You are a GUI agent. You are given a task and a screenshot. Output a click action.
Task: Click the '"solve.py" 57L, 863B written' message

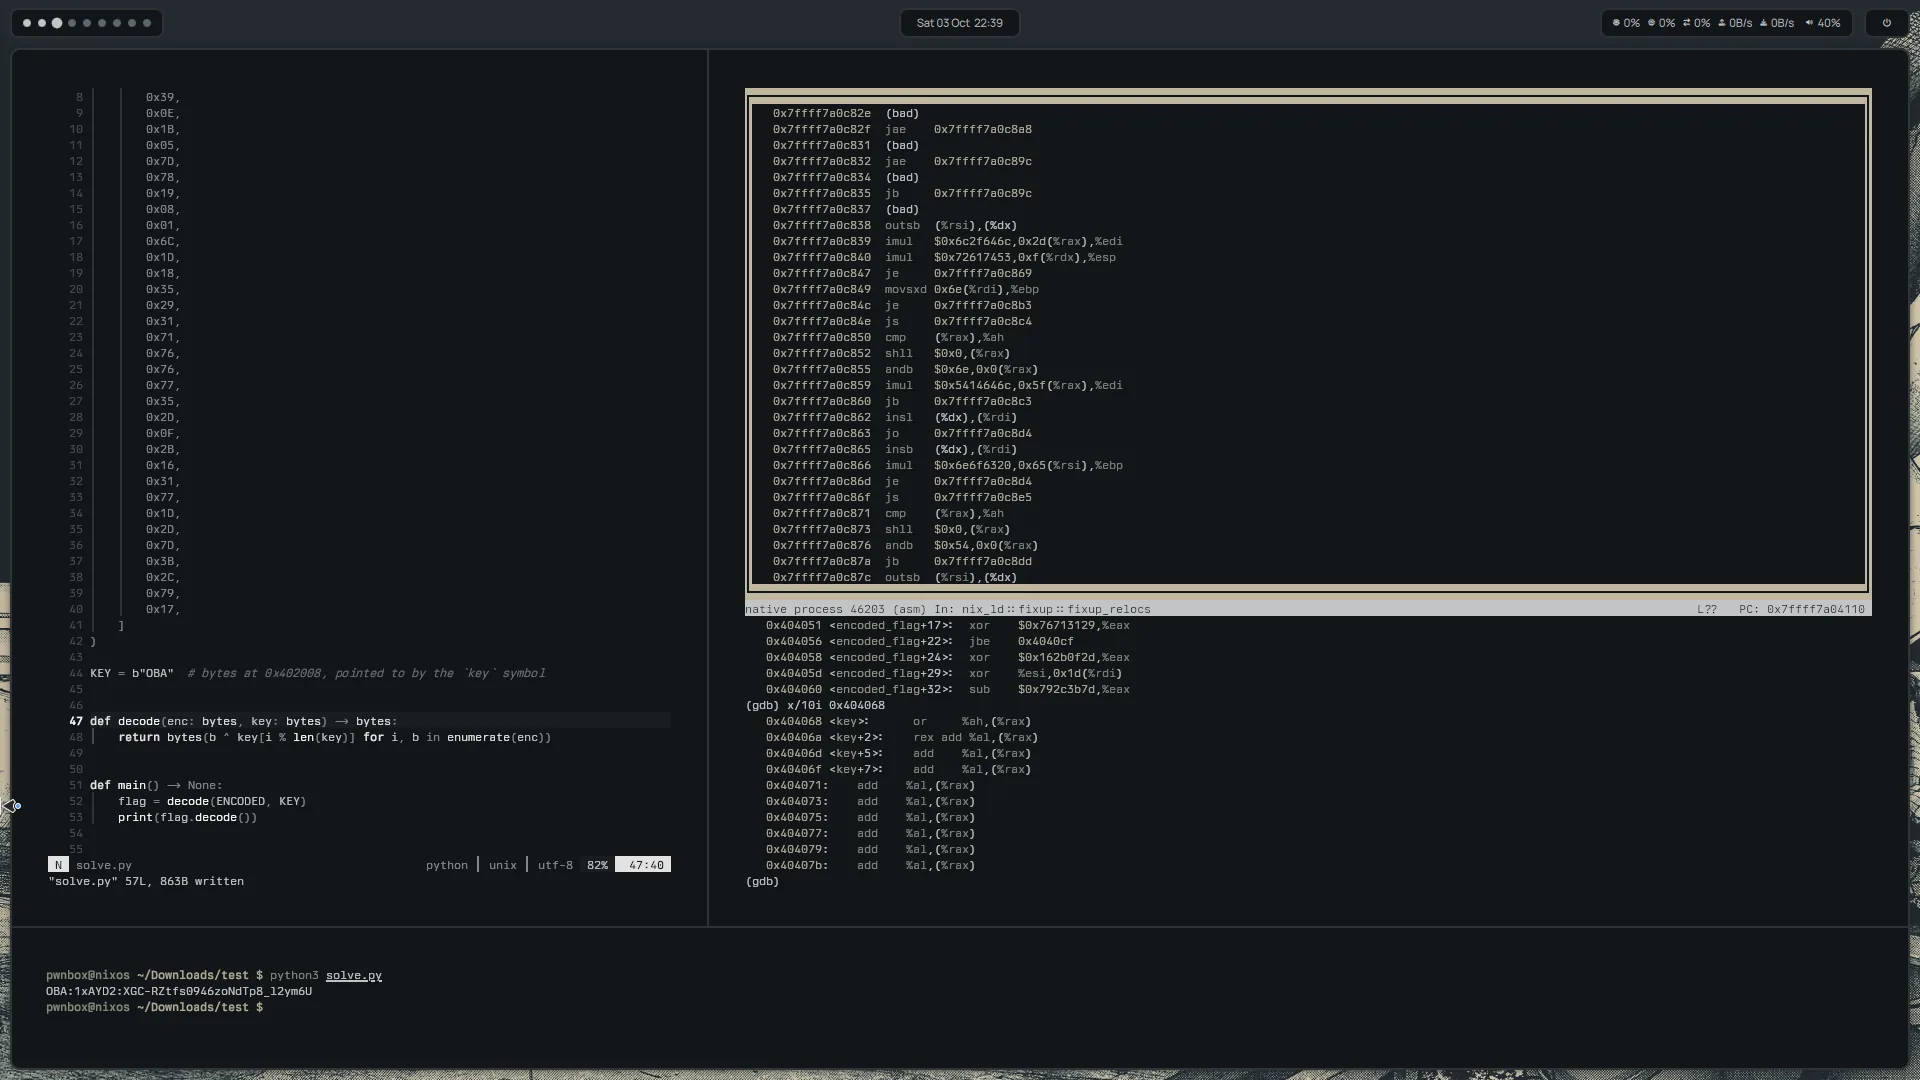(x=146, y=881)
